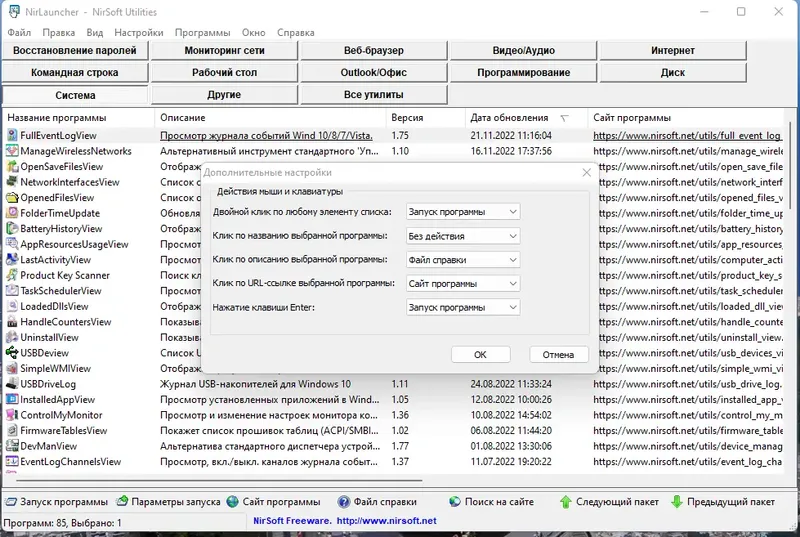
Task: Open Двойной клик по любому элементу dropdown
Action: point(463,212)
